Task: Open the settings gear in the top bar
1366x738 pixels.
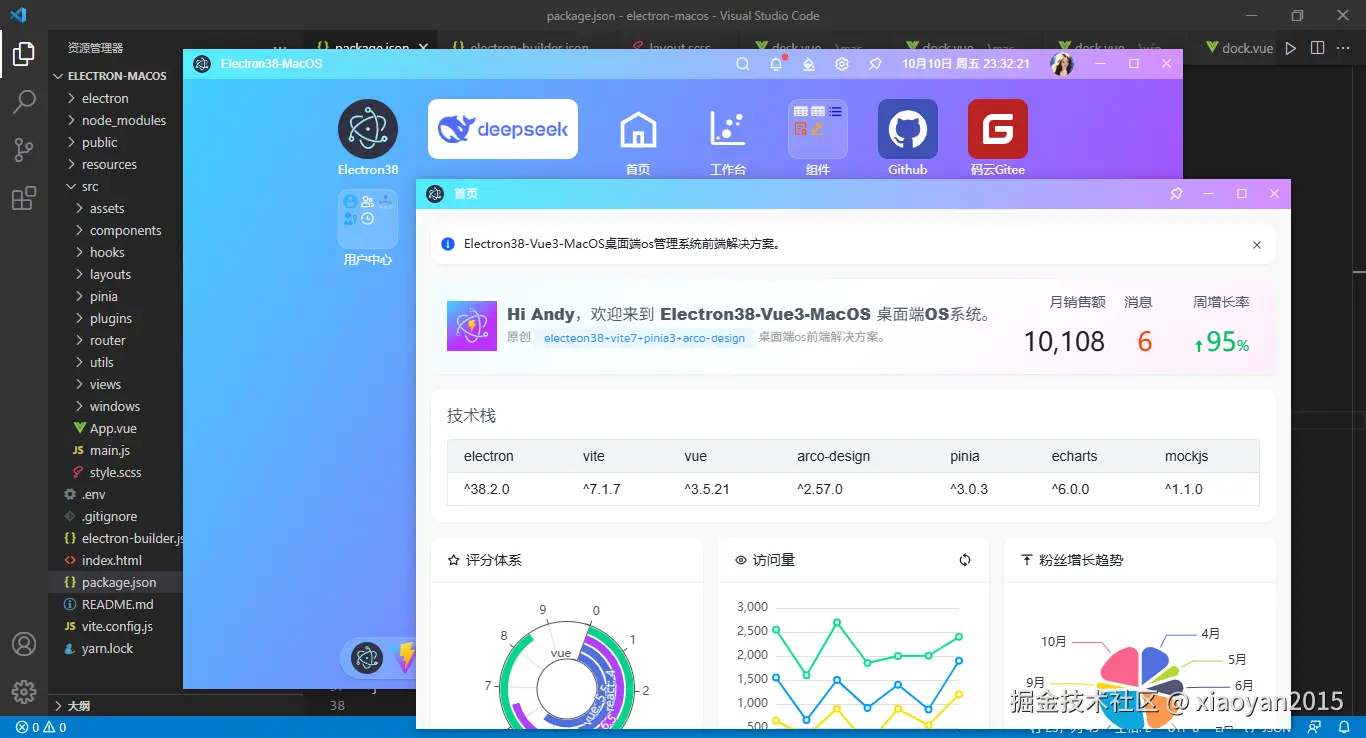Action: click(x=841, y=63)
